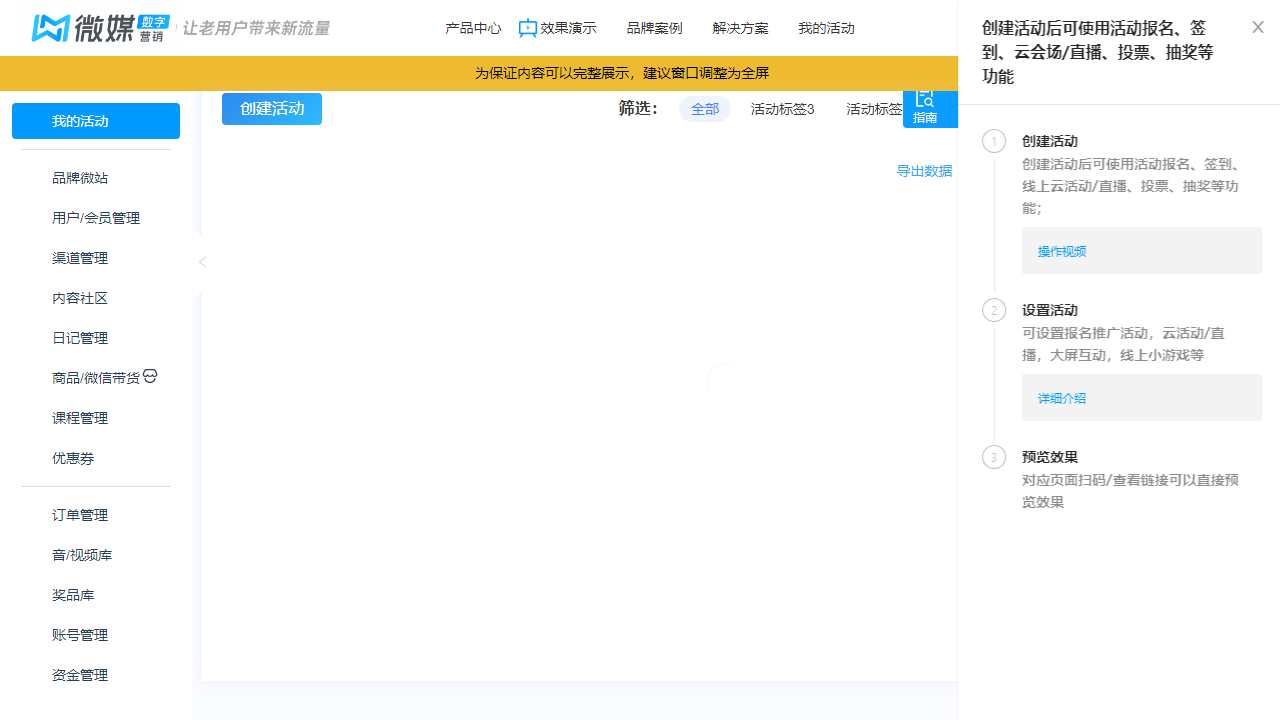Click the chat bubble icon beside 效果演示
The width and height of the screenshot is (1280, 720).
tap(528, 28)
